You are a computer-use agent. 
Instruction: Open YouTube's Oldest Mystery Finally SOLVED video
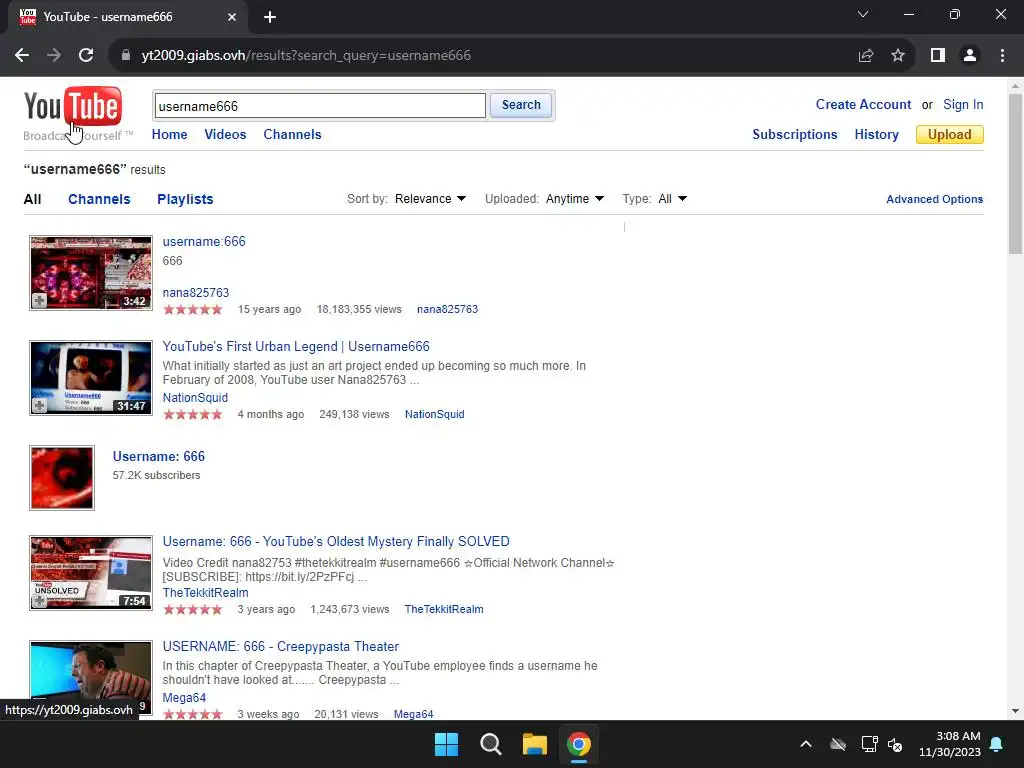coord(336,541)
